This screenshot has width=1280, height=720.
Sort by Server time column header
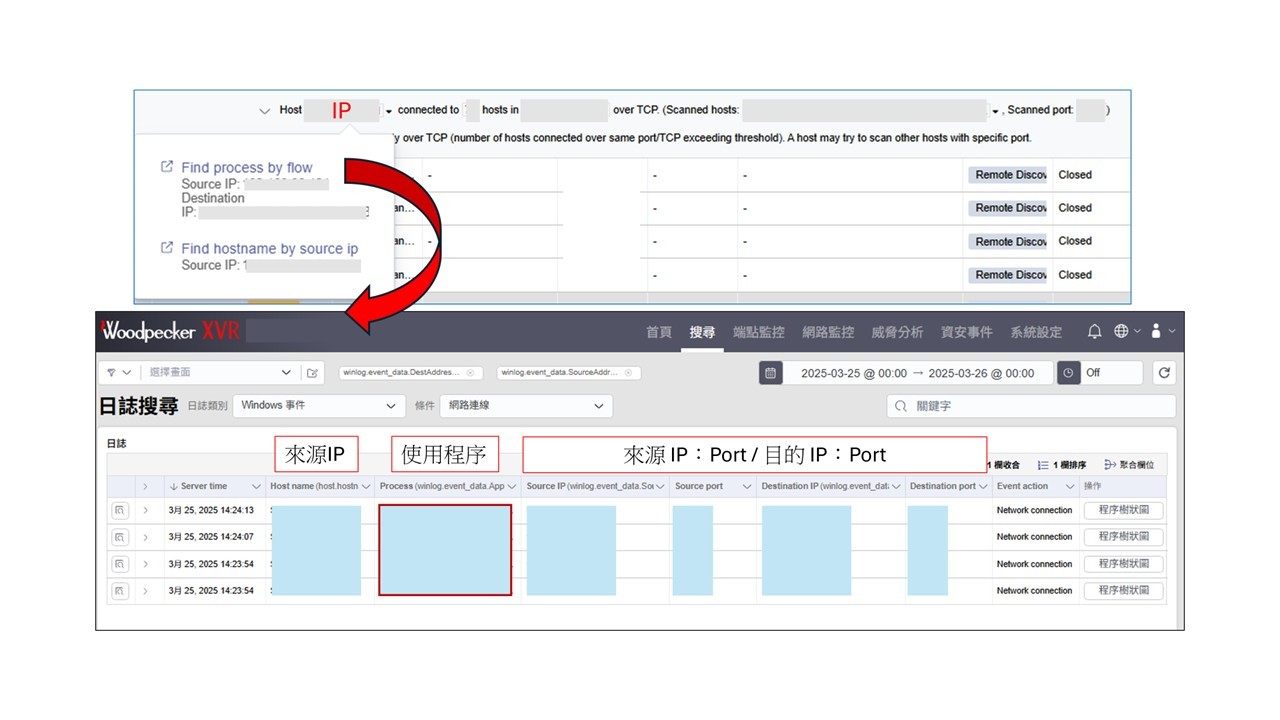[x=204, y=486]
